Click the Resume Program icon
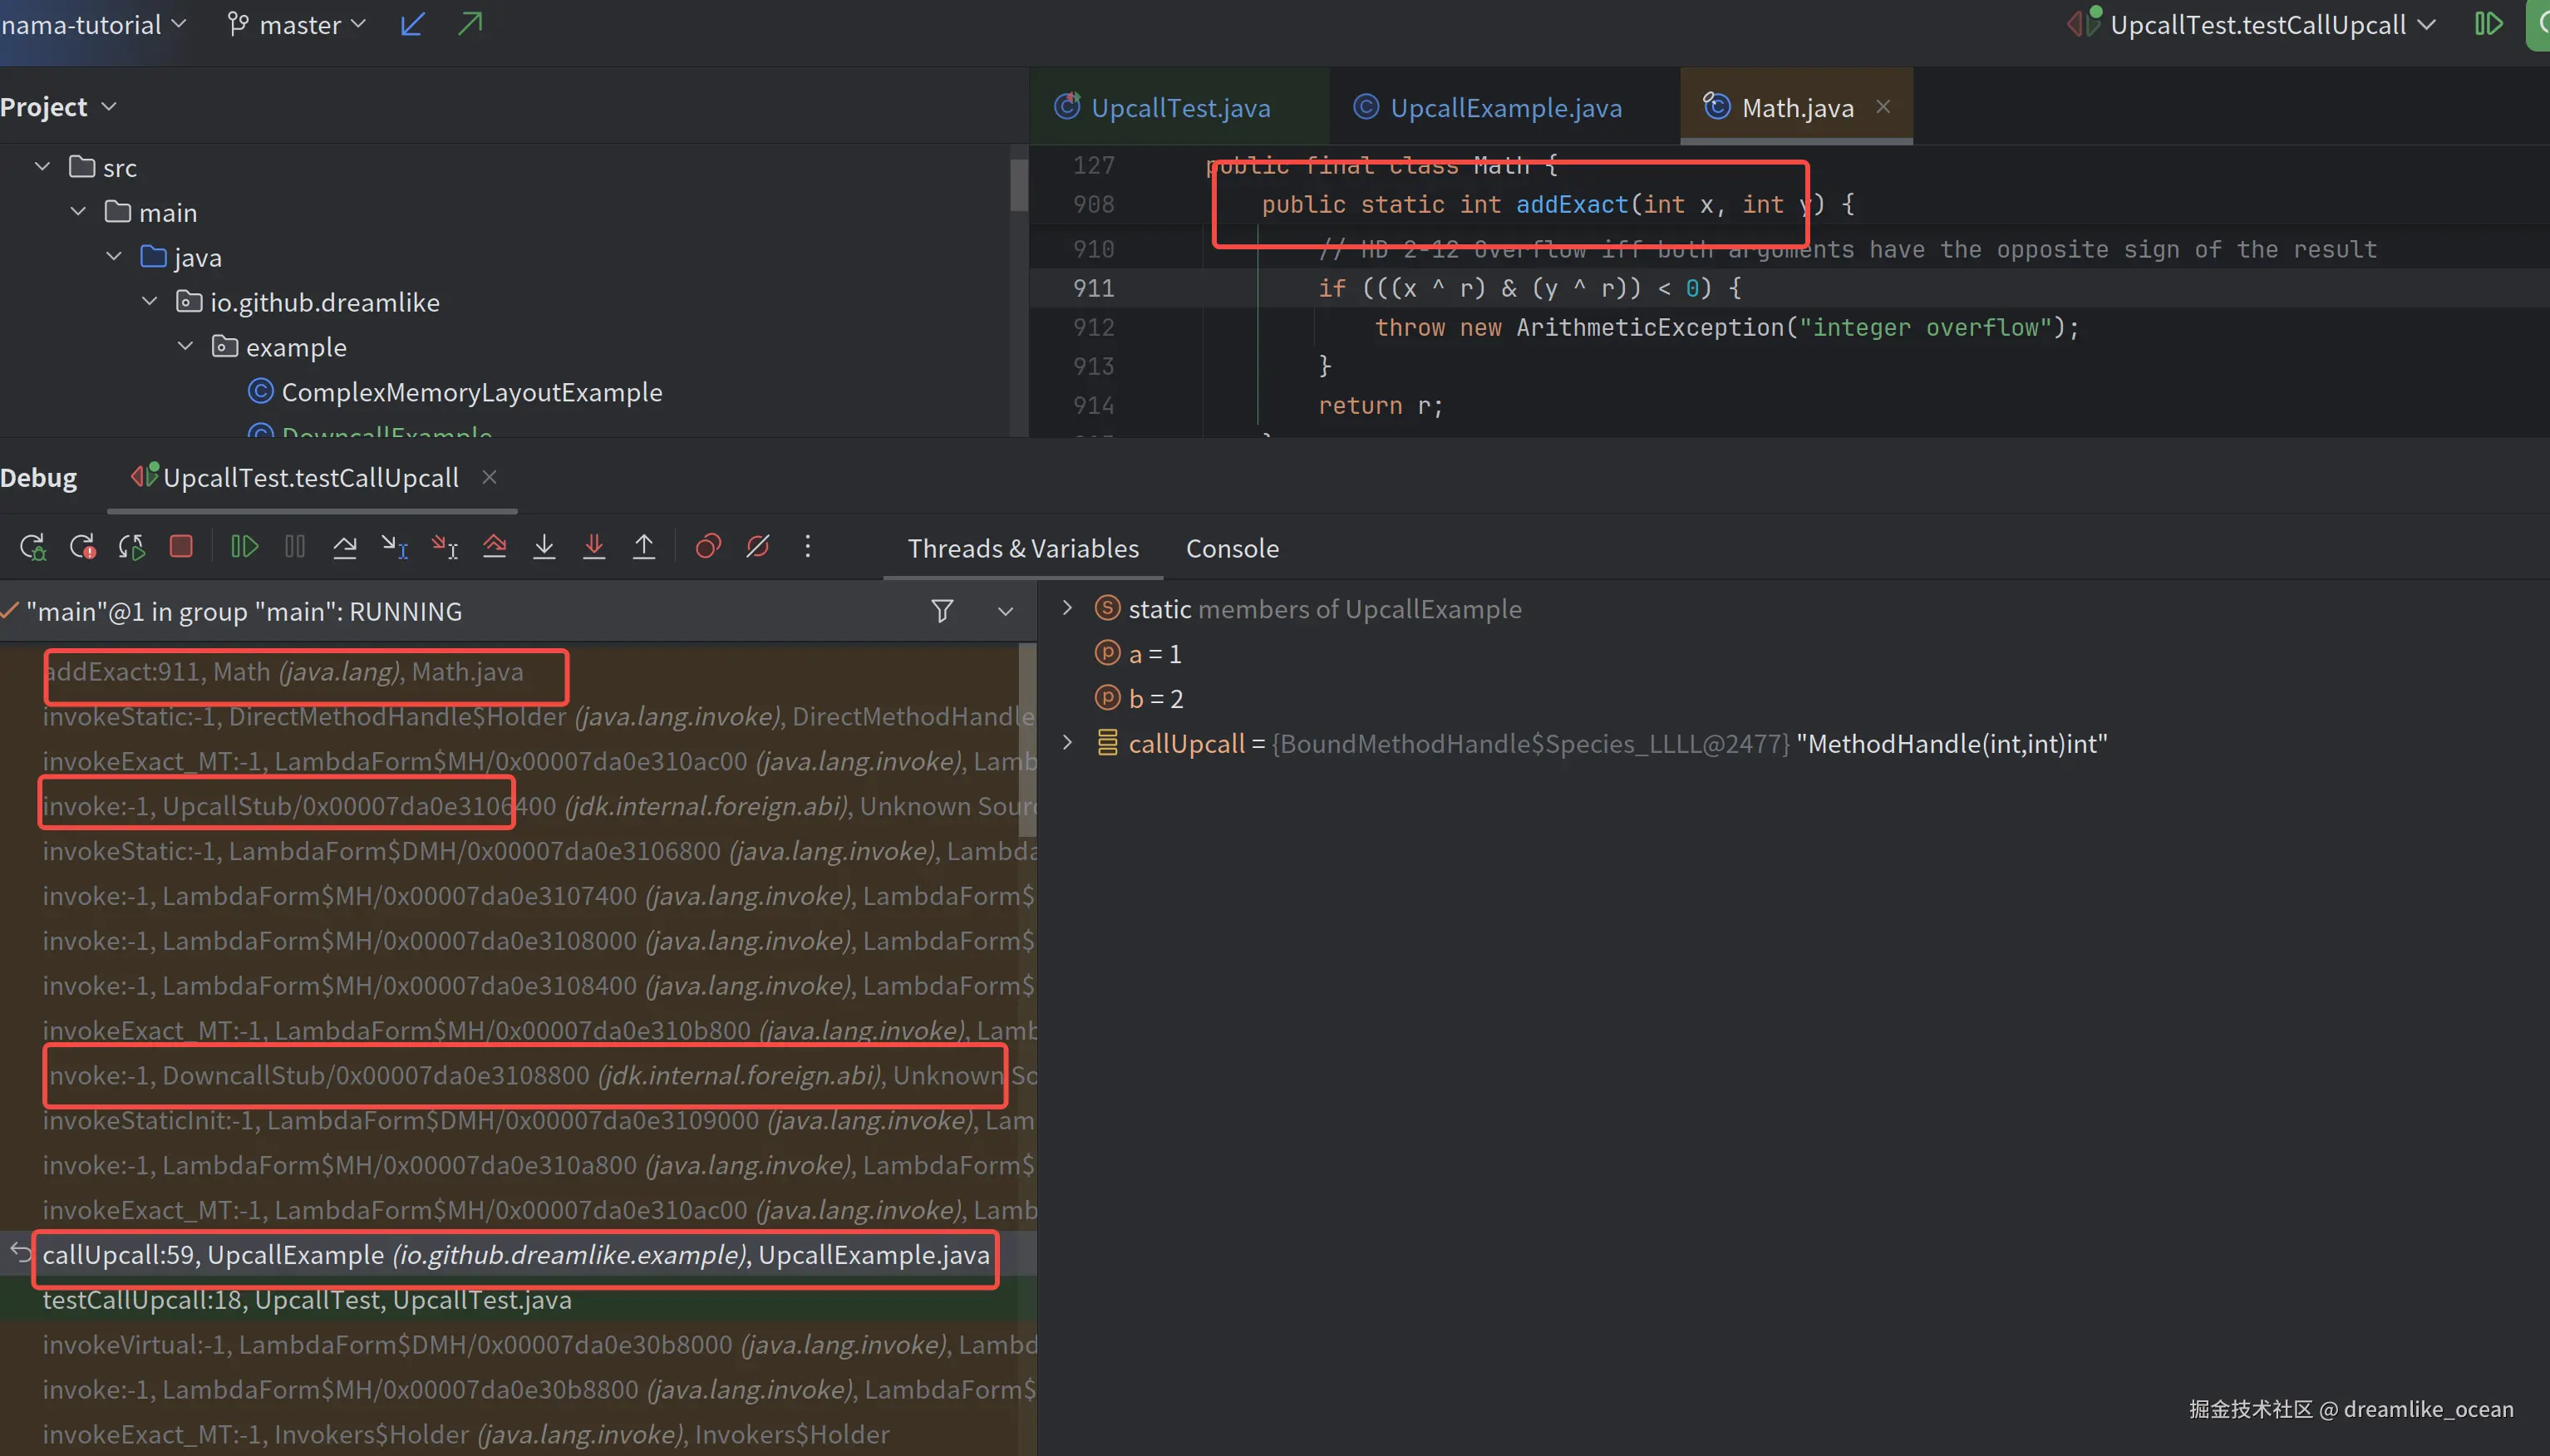The image size is (2550, 1456). pos(245,546)
